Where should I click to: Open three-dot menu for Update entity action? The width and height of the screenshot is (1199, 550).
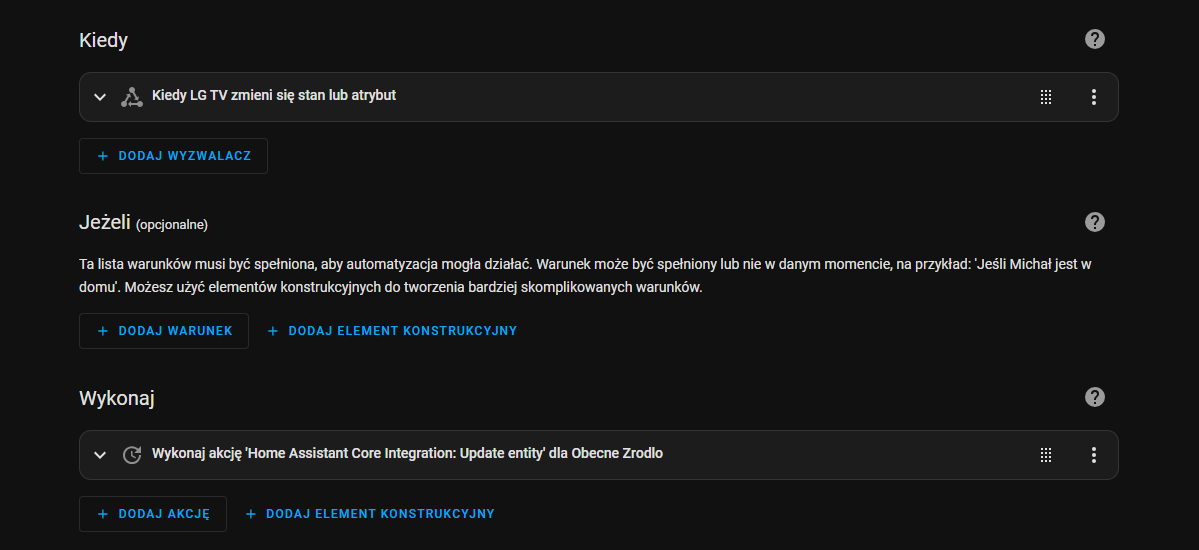1093,455
